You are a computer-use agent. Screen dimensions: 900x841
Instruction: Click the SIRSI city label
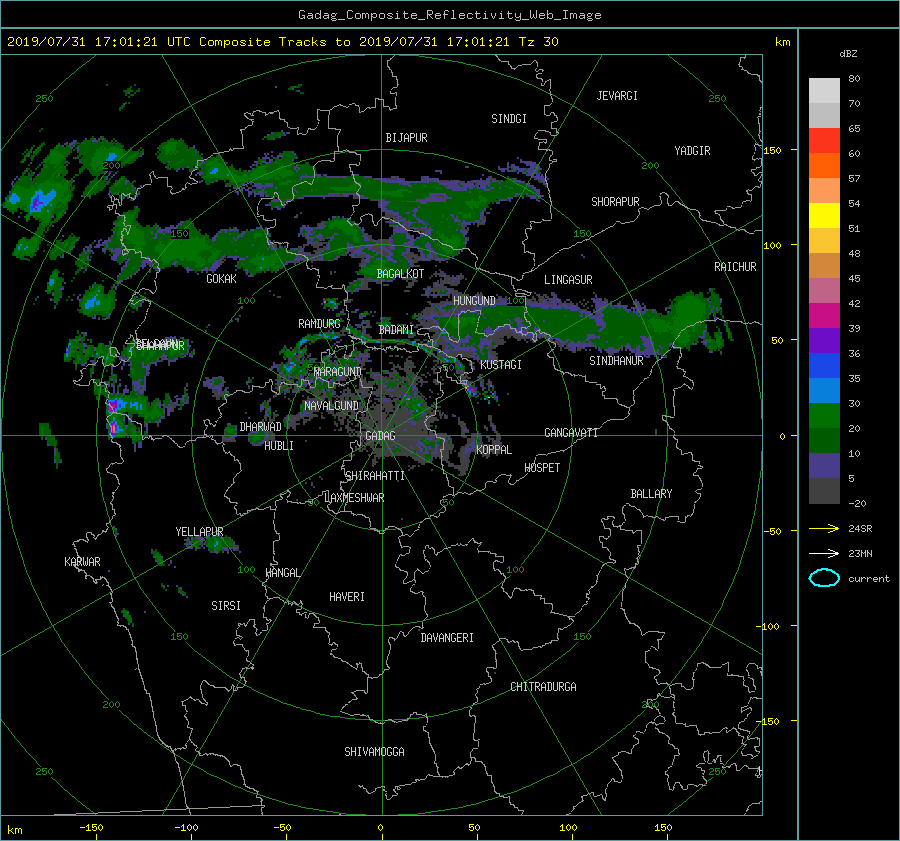pos(226,606)
